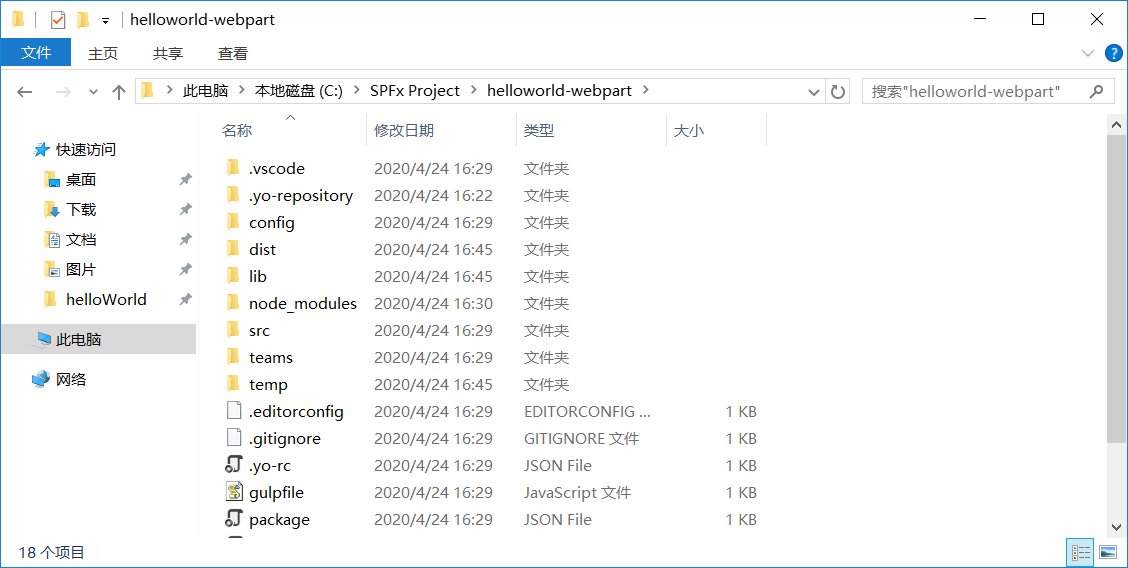Image resolution: width=1128 pixels, height=568 pixels.
Task: Open the 文件 menu tab
Action: tap(36, 52)
